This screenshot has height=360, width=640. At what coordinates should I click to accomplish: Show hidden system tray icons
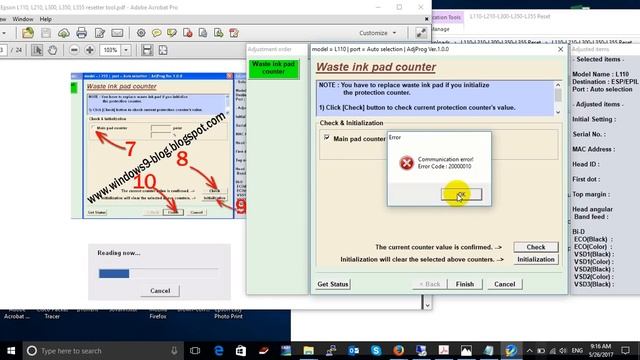pyautogui.click(x=529, y=351)
